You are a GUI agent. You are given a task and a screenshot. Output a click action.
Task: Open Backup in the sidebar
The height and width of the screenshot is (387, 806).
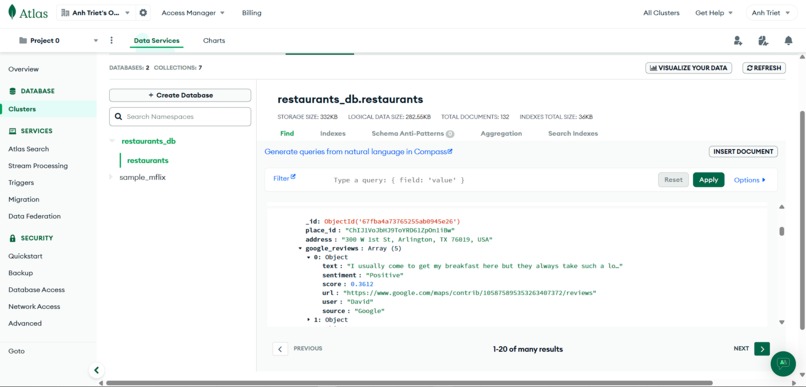21,273
